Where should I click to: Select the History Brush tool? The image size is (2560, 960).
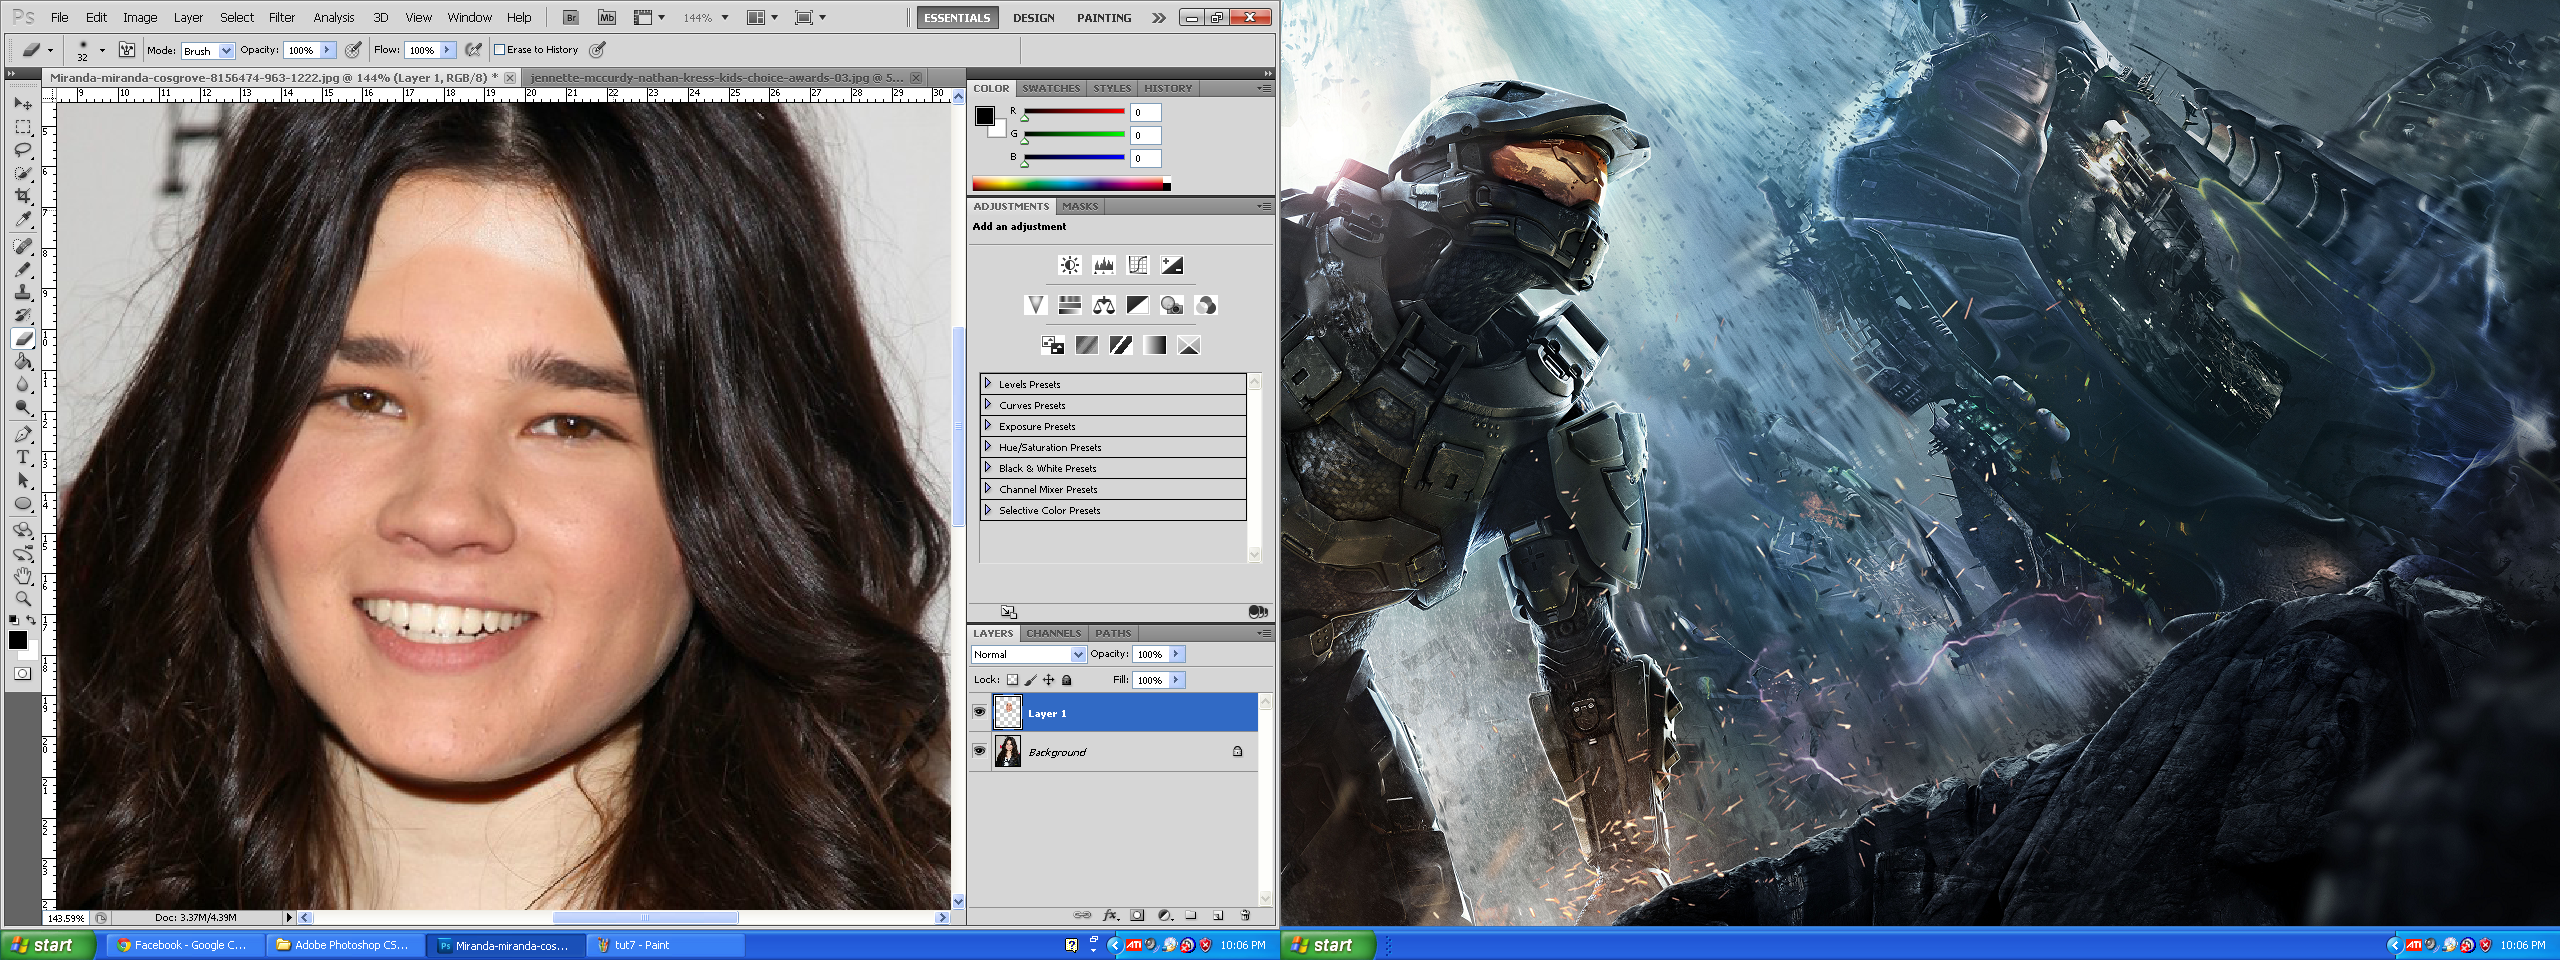click(x=23, y=315)
